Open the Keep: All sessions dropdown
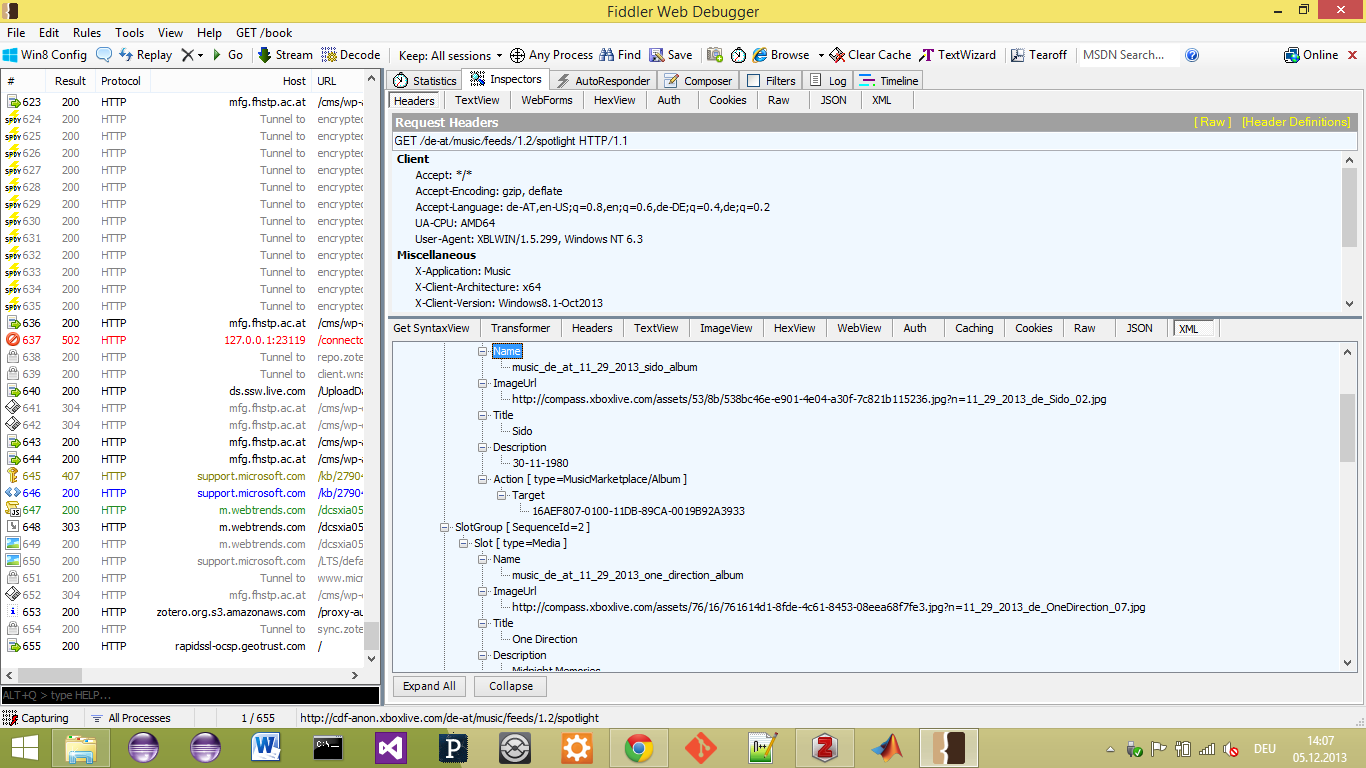Viewport: 1366px width, 768px height. [450, 55]
